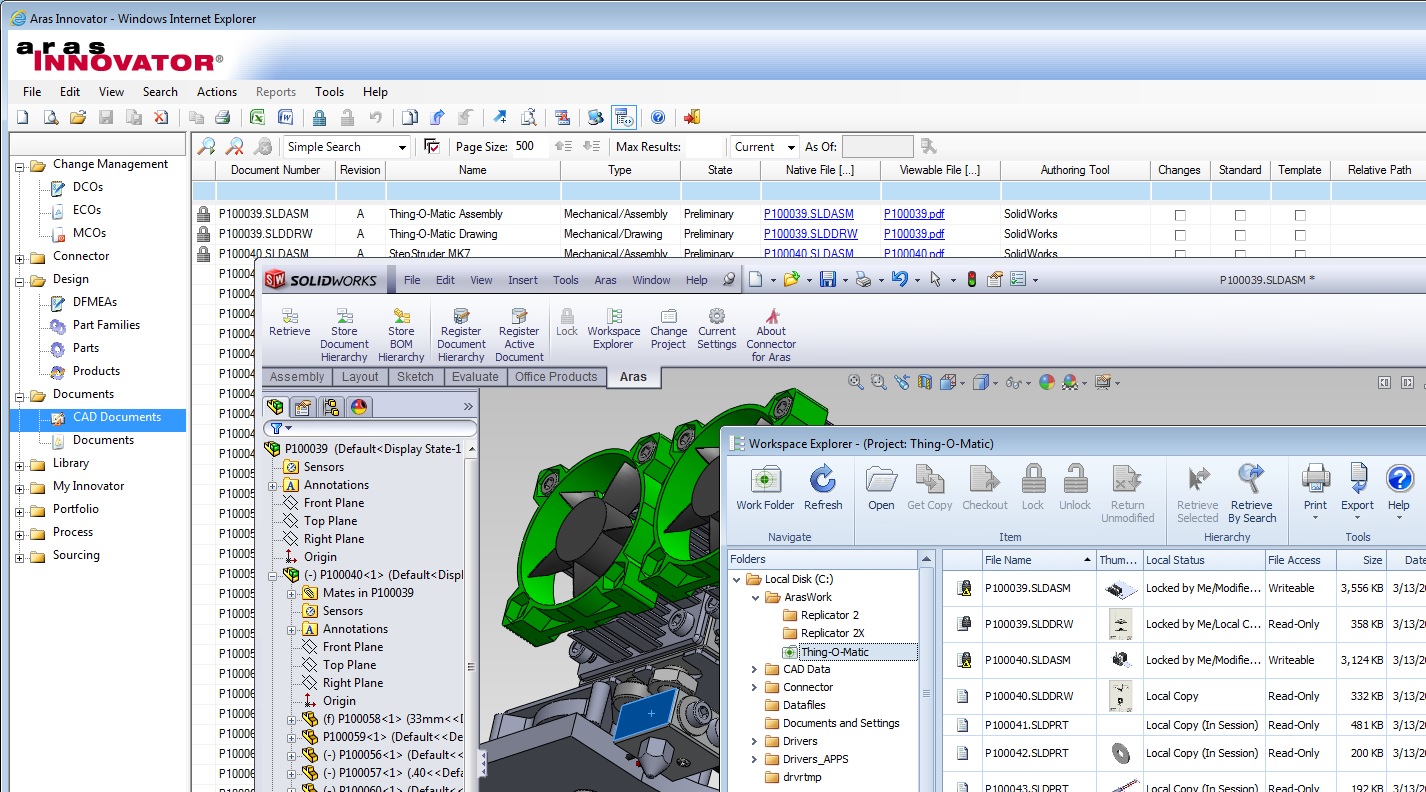The image size is (1426, 792).
Task: Open the Search menu in Aras Innovator
Action: coord(160,92)
